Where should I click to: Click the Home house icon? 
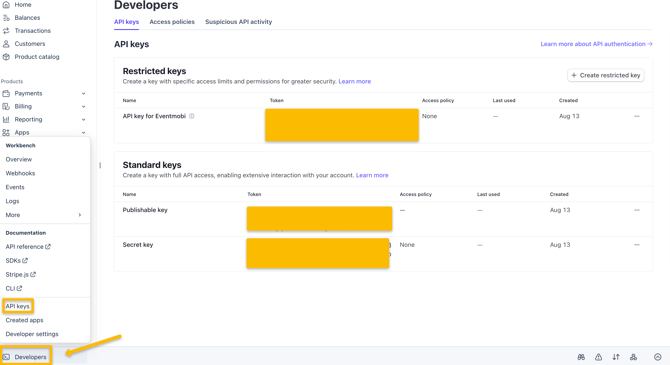(6, 5)
